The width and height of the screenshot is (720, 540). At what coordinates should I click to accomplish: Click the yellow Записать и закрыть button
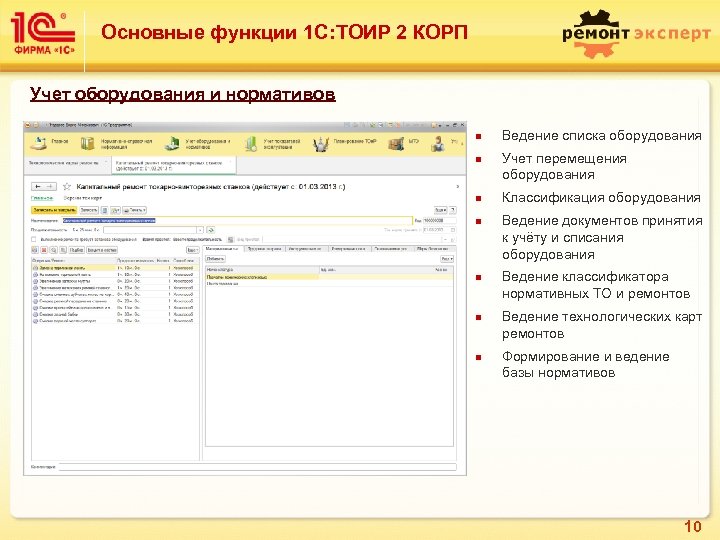pyautogui.click(x=54, y=210)
